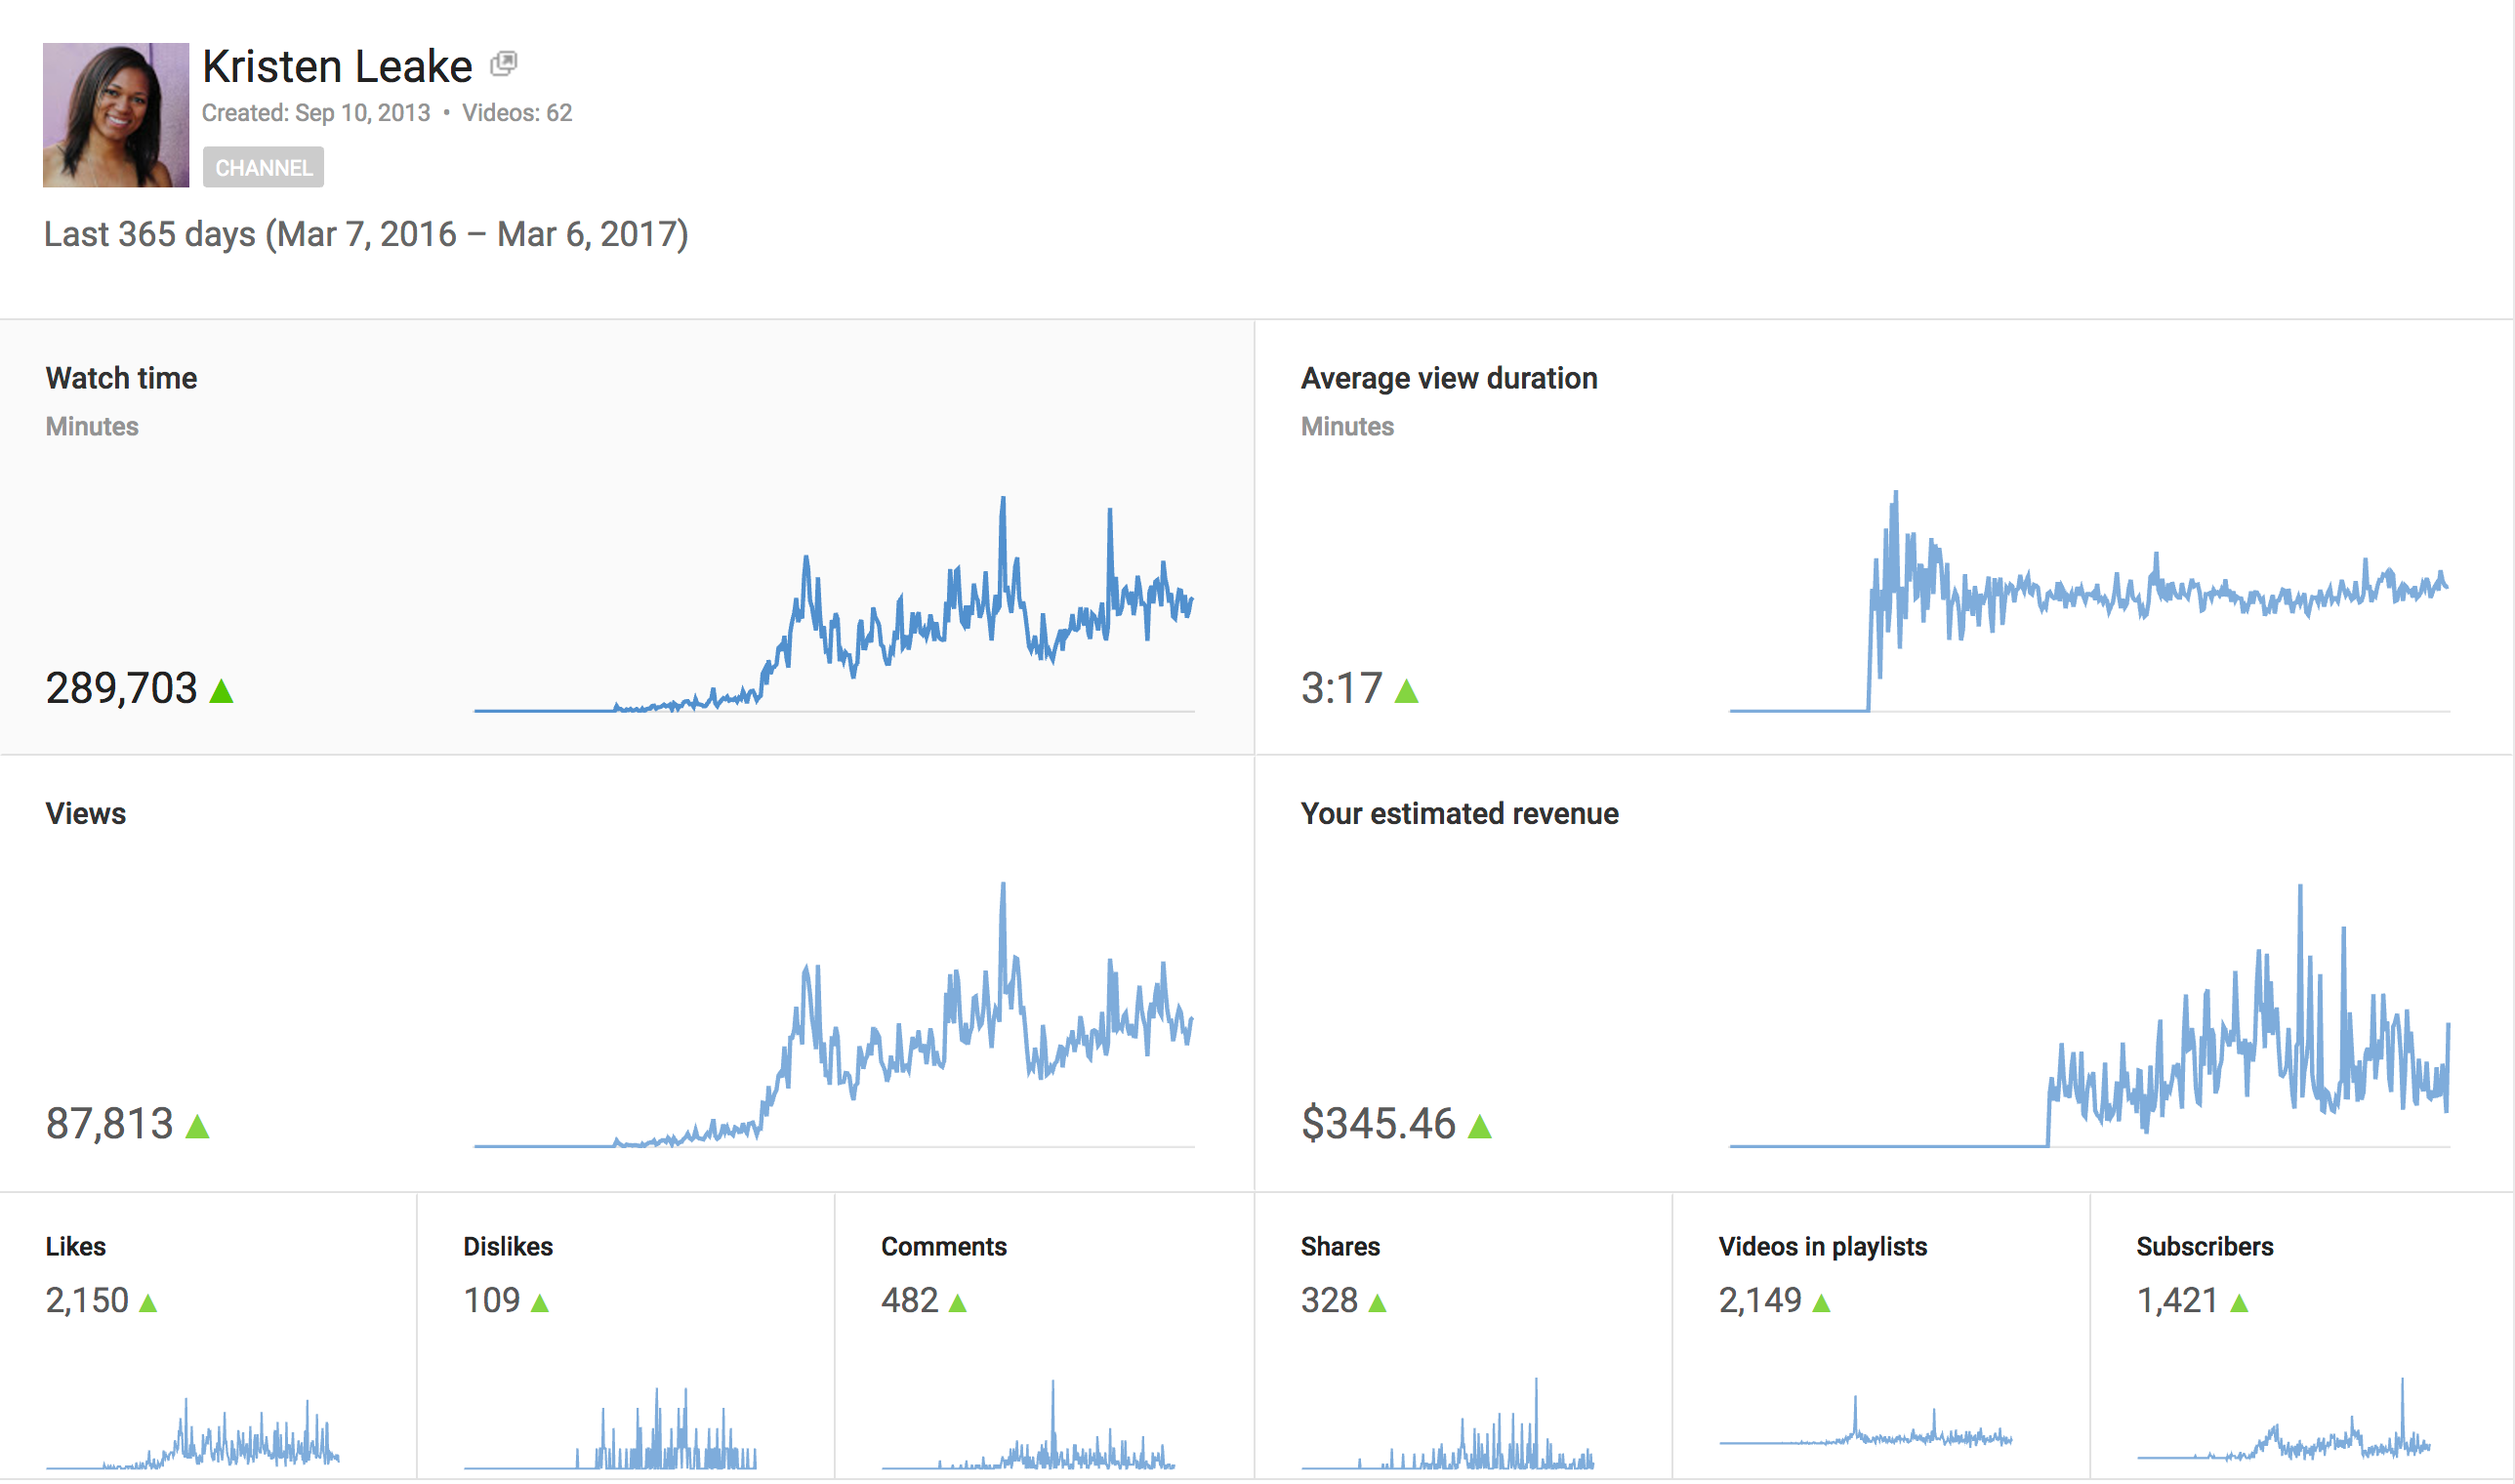Viewport: 2515px width, 1484px height.
Task: Click the Created: Sep 10, 2013 text
Action: point(316,113)
